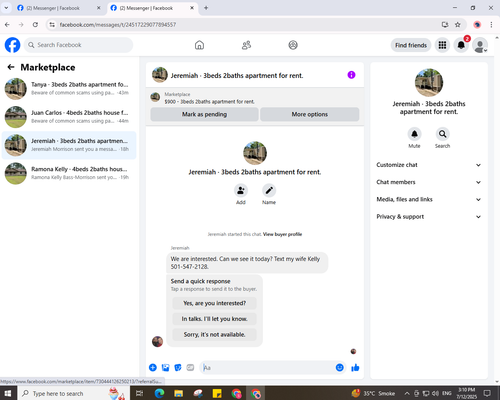Send quick reply "In talks. I'll let you know."

click(x=215, y=319)
